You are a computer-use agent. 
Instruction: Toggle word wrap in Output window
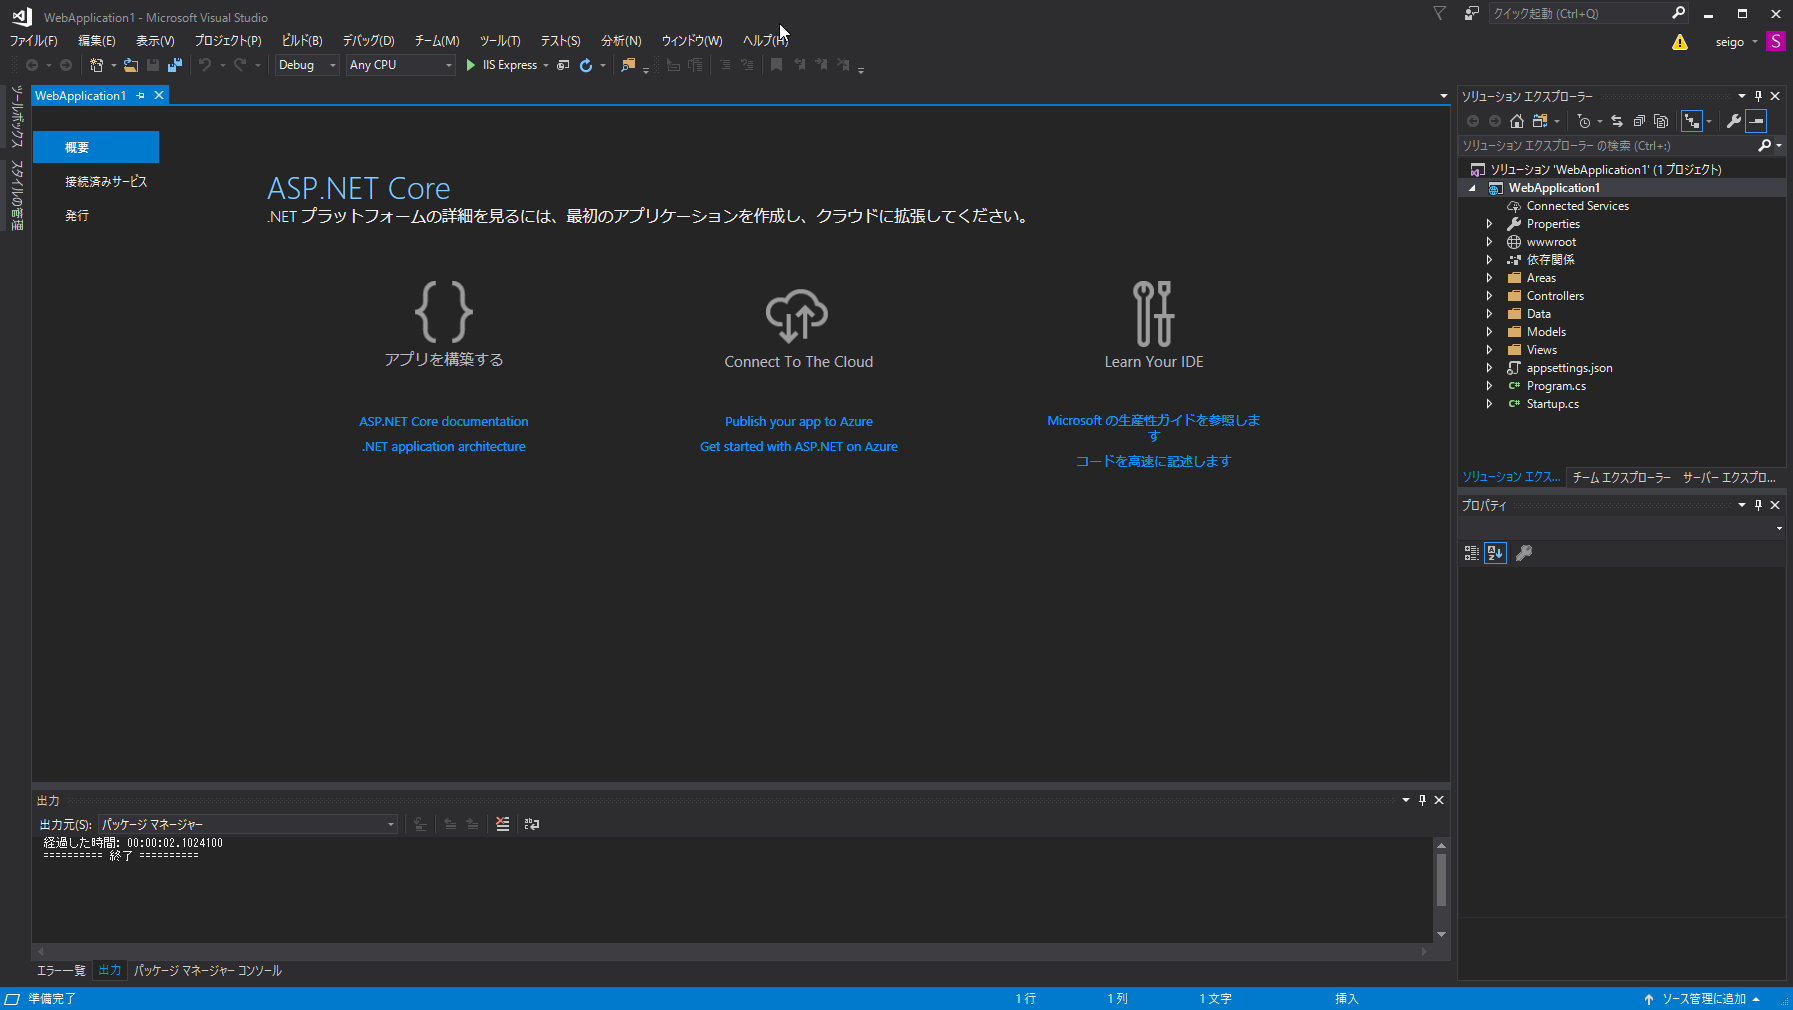pos(532,823)
